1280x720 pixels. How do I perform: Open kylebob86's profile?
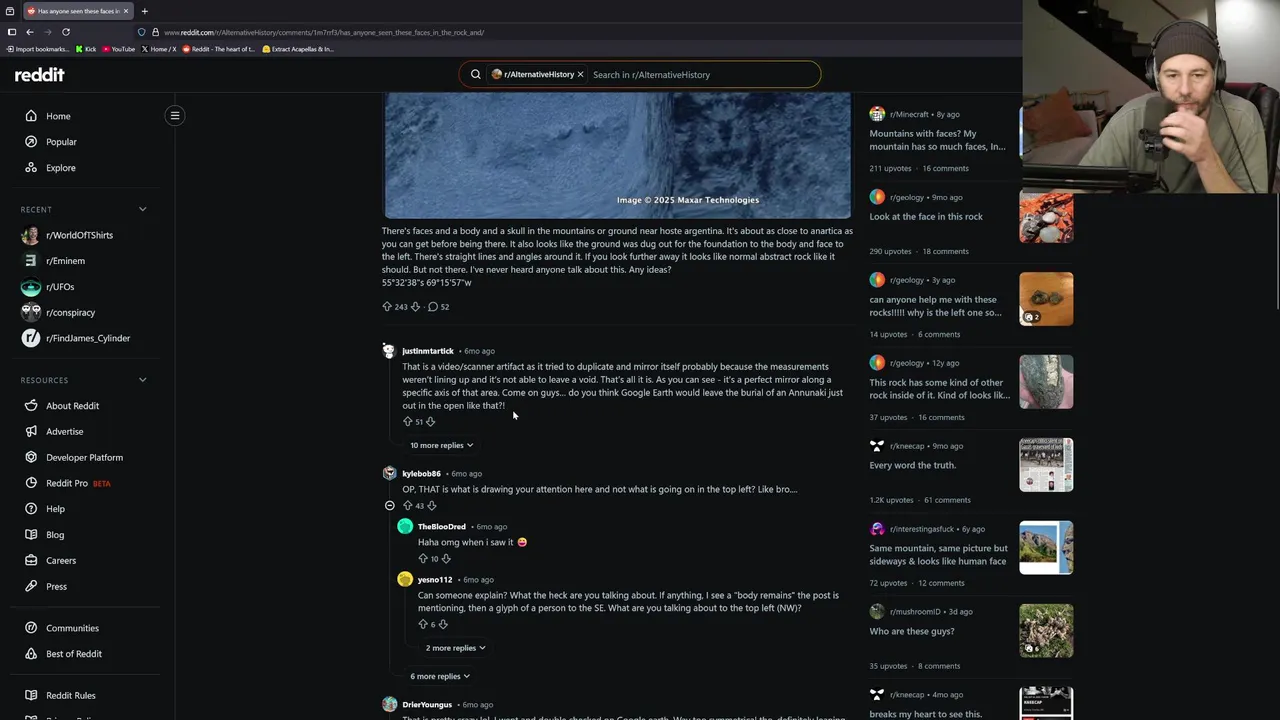(x=421, y=474)
